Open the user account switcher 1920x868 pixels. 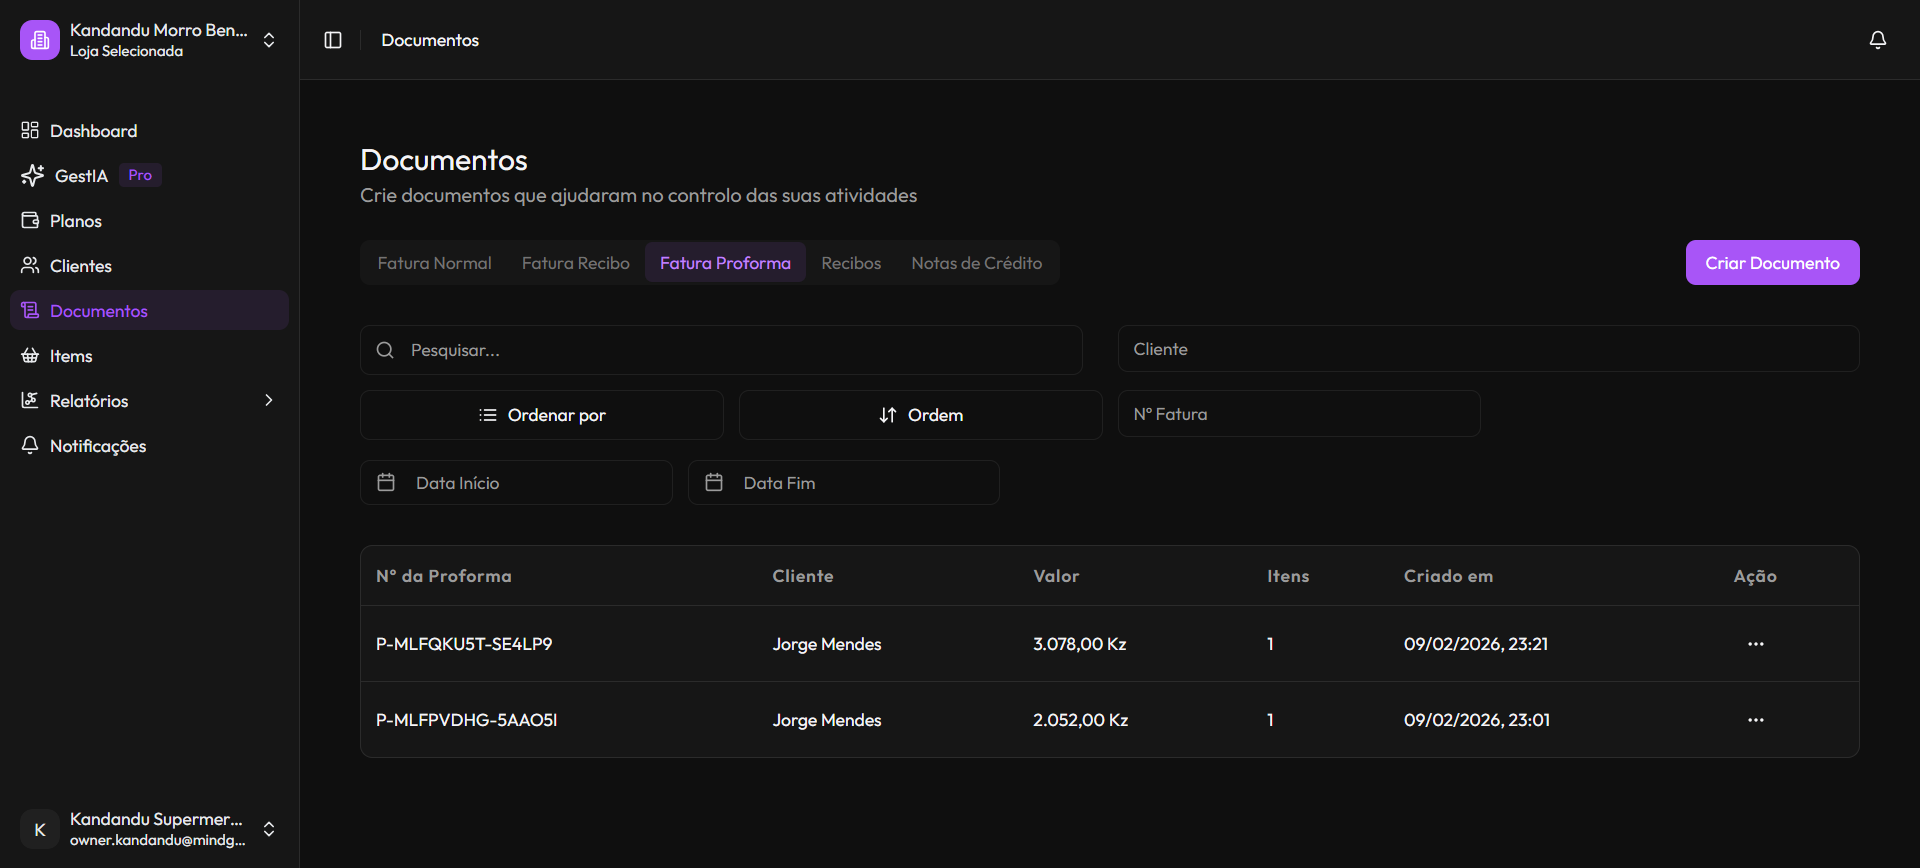point(268,829)
